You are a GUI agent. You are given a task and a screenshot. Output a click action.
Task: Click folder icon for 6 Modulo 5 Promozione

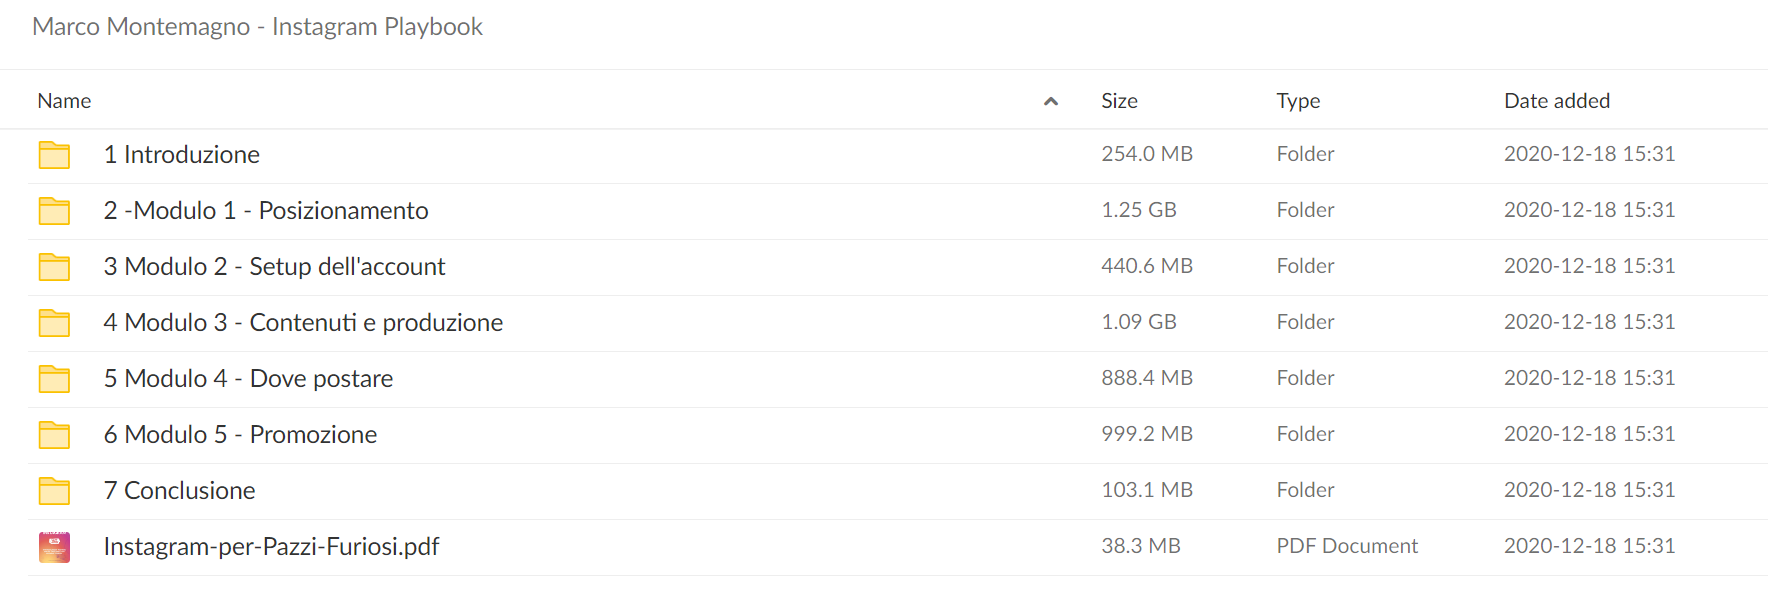(54, 435)
